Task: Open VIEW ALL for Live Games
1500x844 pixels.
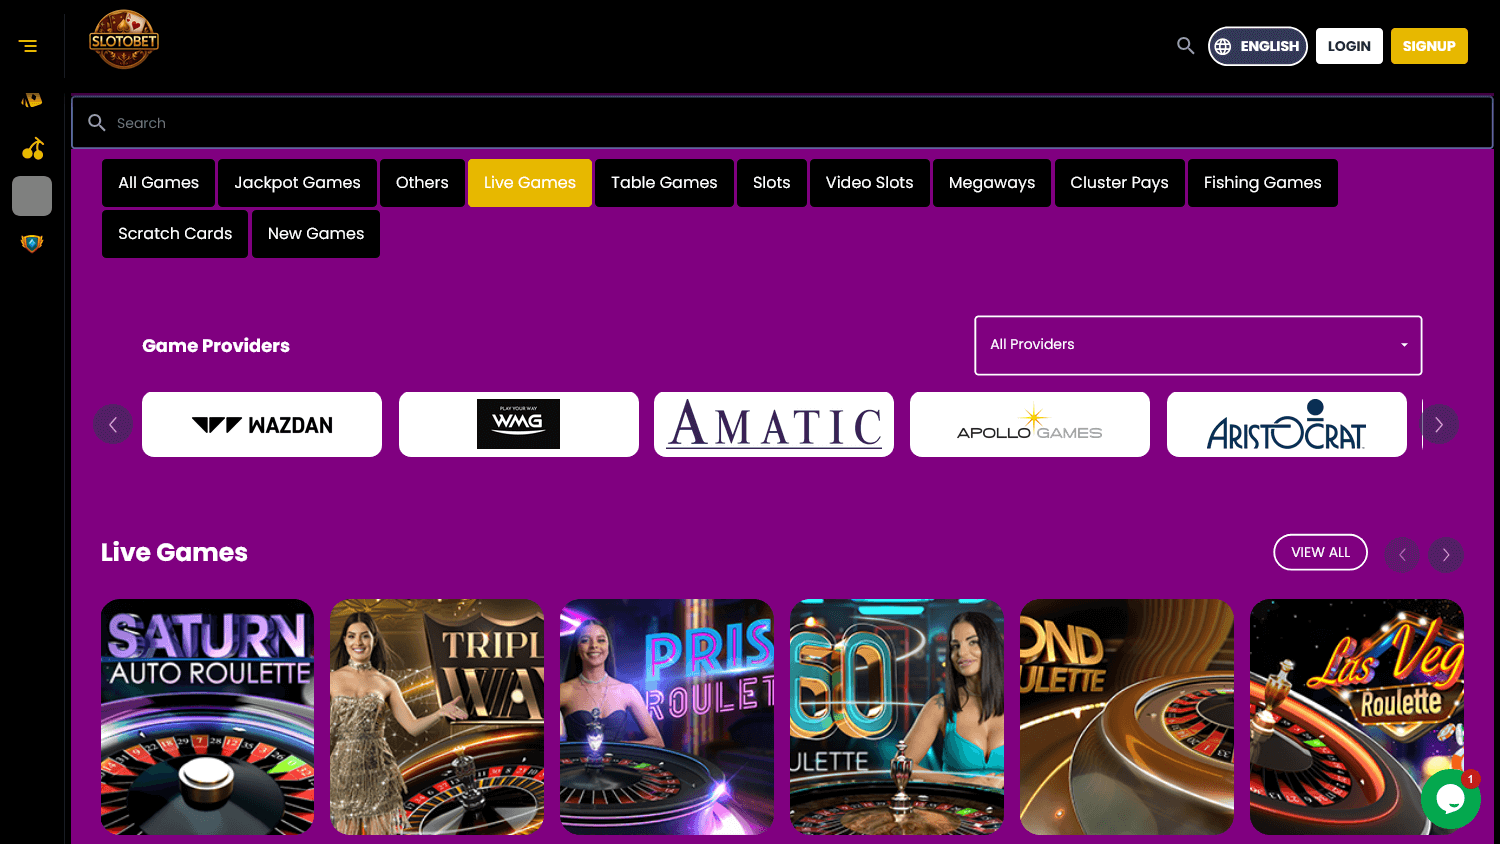Action: point(1320,551)
